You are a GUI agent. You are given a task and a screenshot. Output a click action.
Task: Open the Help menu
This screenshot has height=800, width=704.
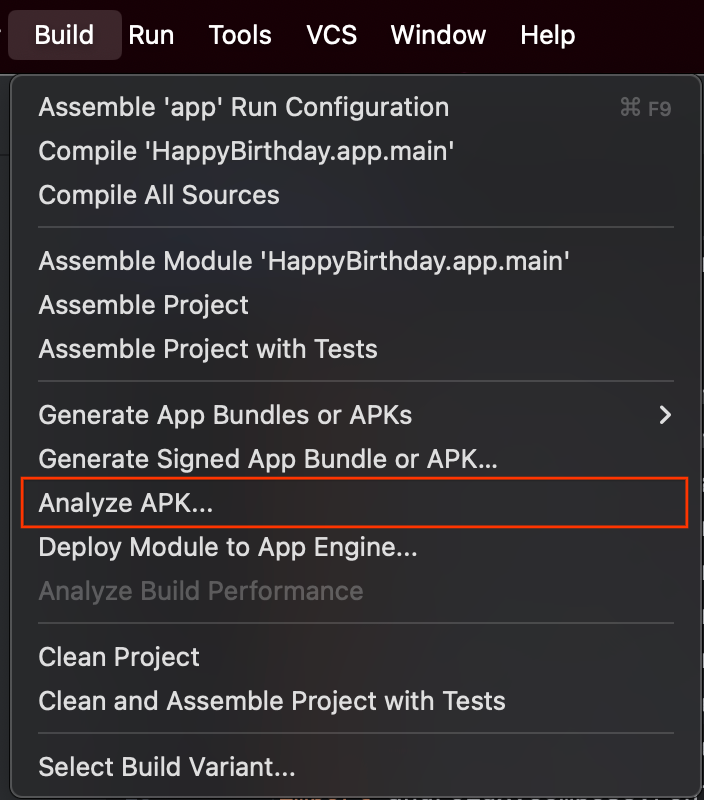pos(547,35)
